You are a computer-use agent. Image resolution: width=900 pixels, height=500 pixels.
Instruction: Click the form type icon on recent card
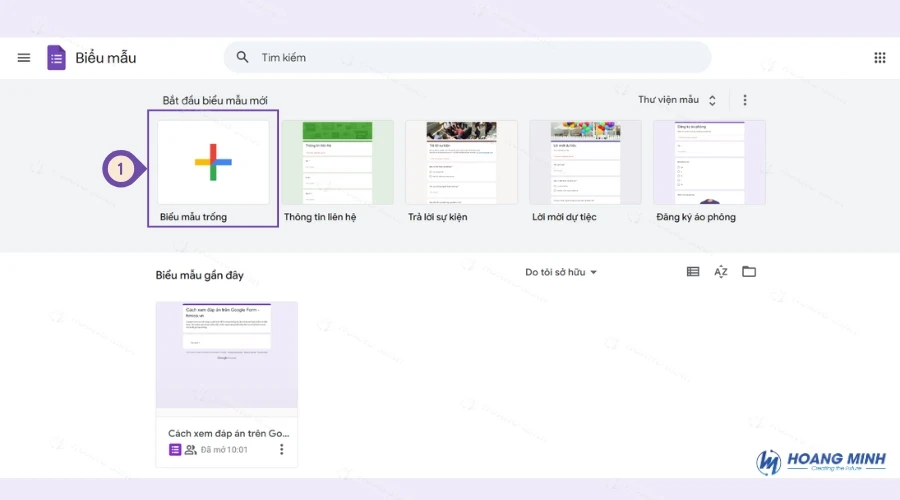175,449
